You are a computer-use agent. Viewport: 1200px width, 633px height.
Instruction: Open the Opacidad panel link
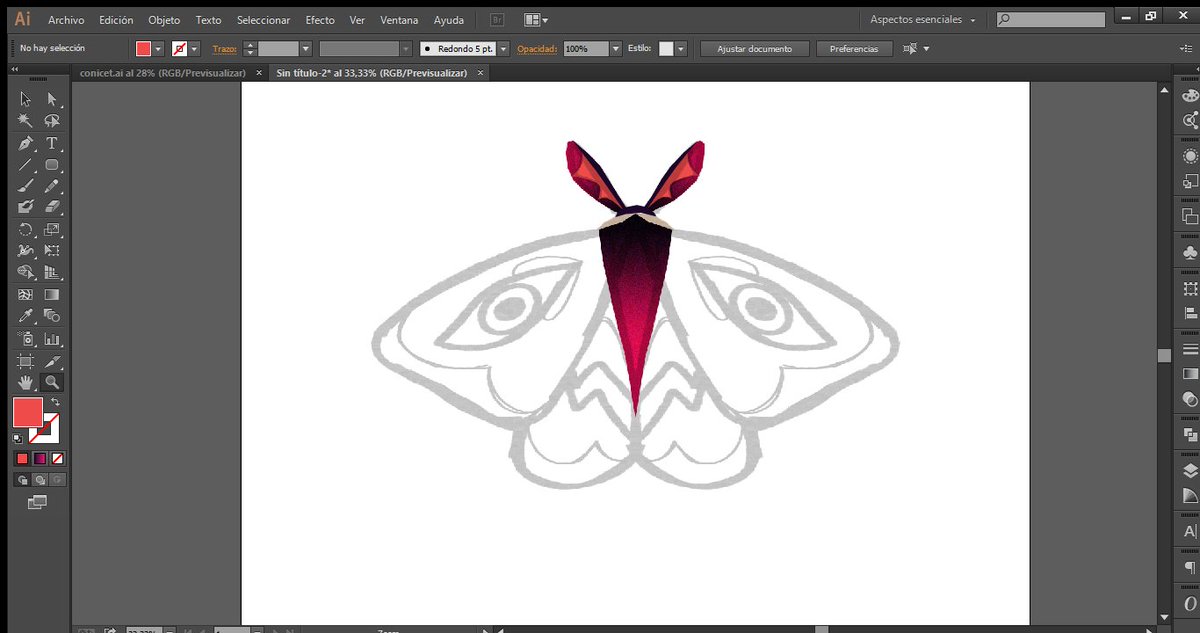pyautogui.click(x=537, y=49)
